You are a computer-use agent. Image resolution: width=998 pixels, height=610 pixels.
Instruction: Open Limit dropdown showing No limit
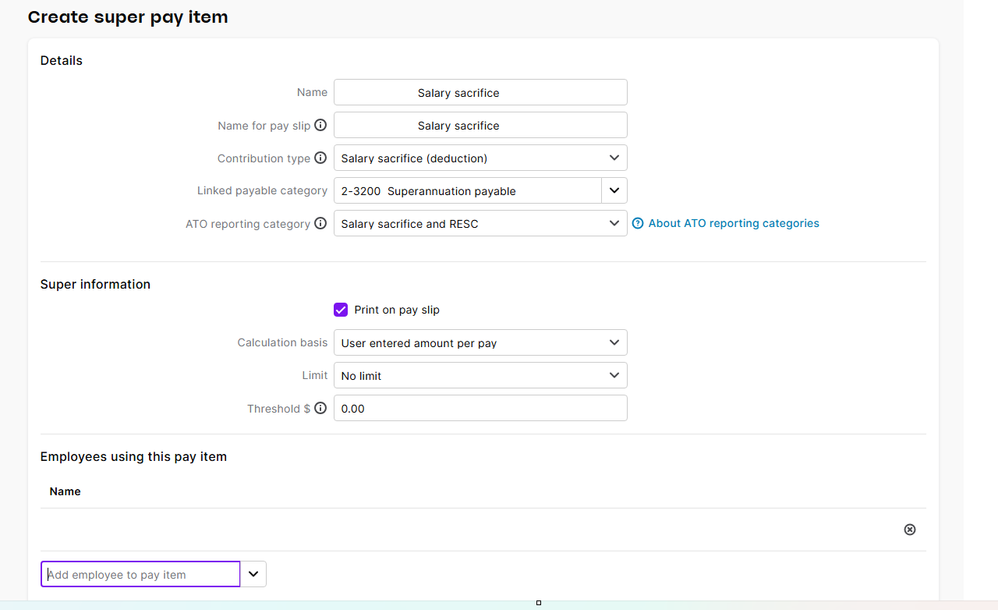coord(481,376)
